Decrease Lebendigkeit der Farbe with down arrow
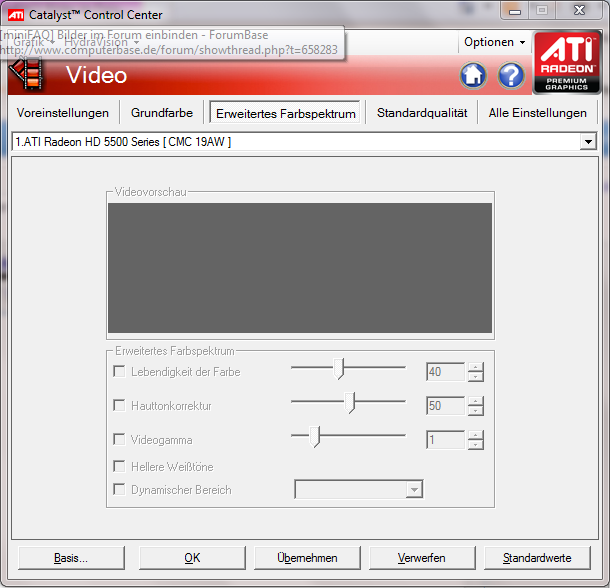 pos(475,377)
